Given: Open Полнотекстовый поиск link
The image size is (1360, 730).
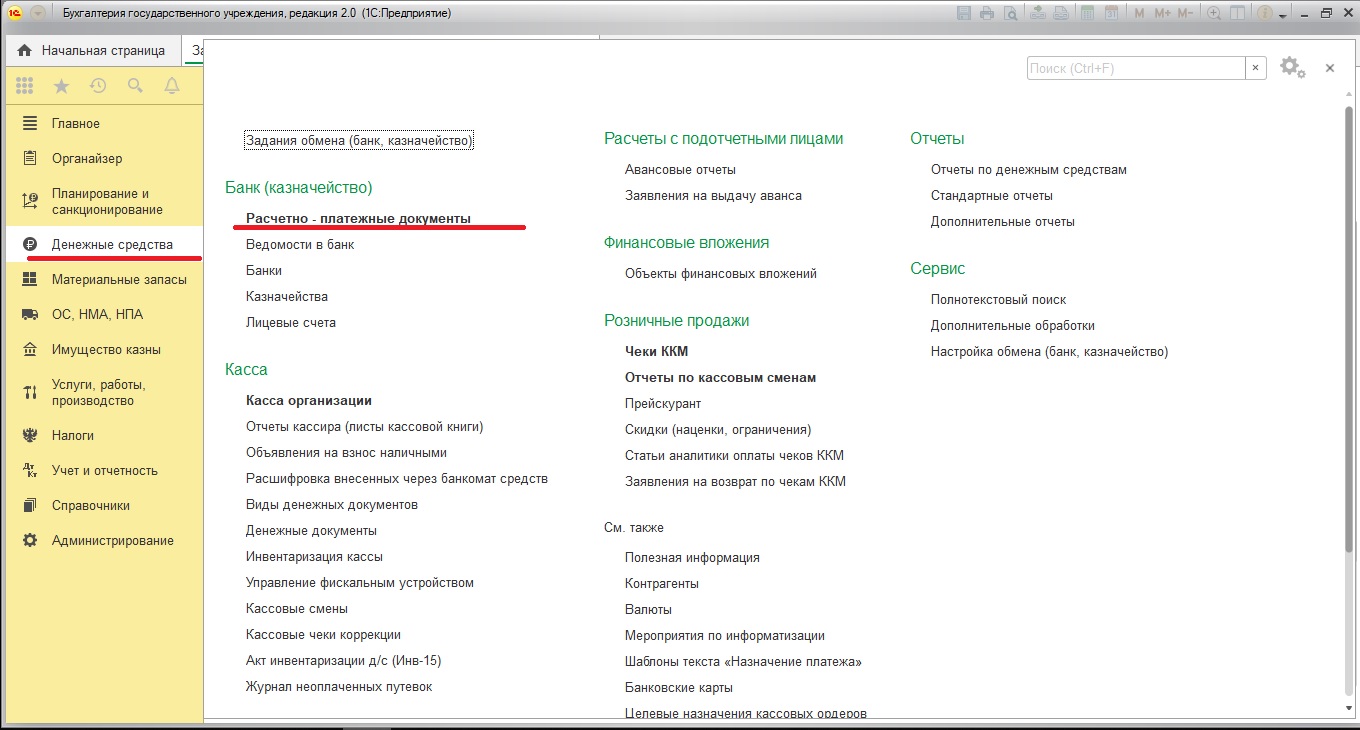Looking at the screenshot, I should pyautogui.click(x=998, y=299).
